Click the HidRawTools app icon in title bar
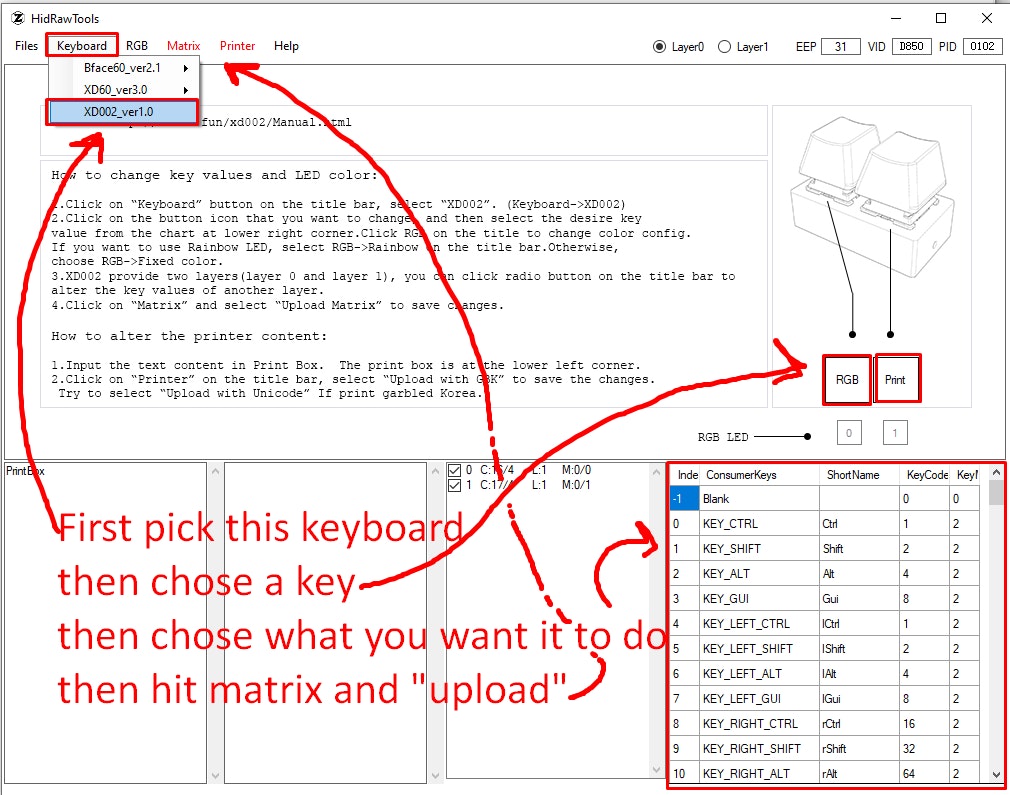1010x795 pixels. (18, 18)
